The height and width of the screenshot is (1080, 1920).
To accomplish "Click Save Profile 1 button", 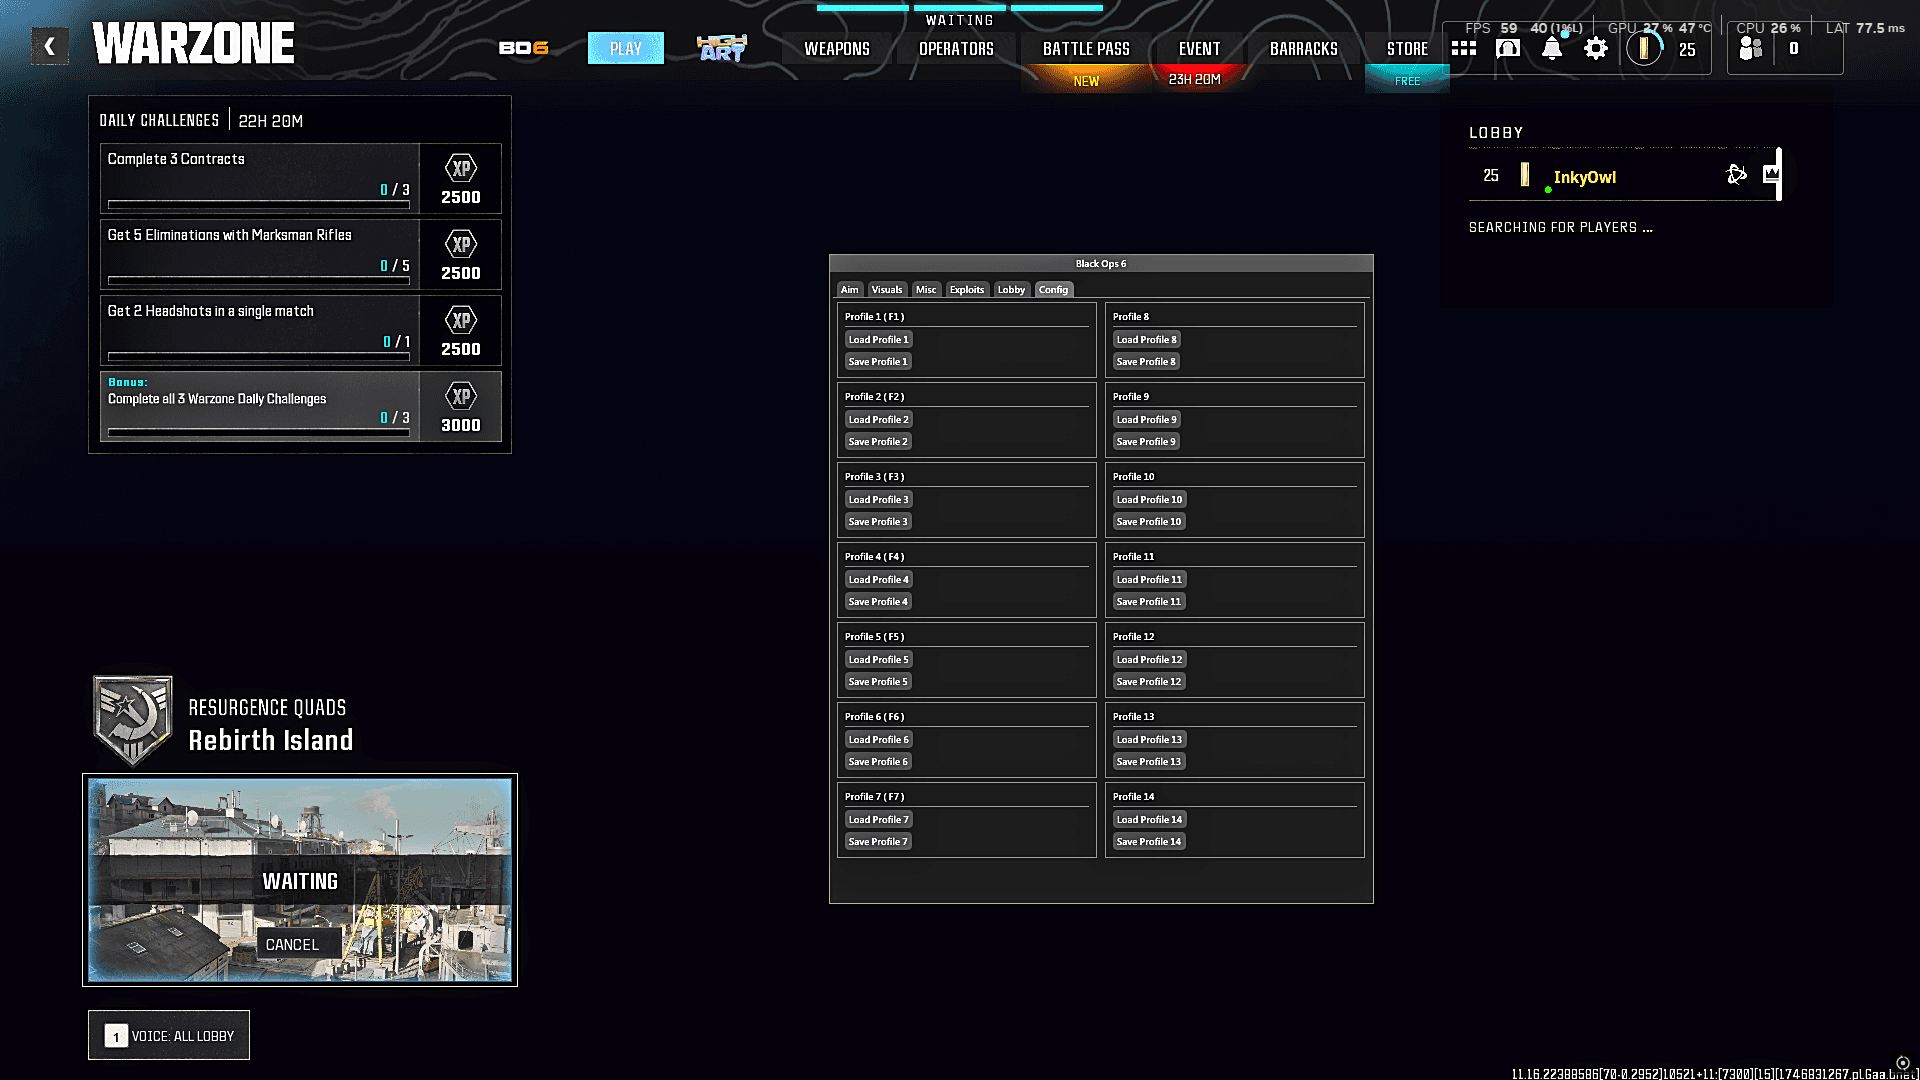I will [878, 362].
